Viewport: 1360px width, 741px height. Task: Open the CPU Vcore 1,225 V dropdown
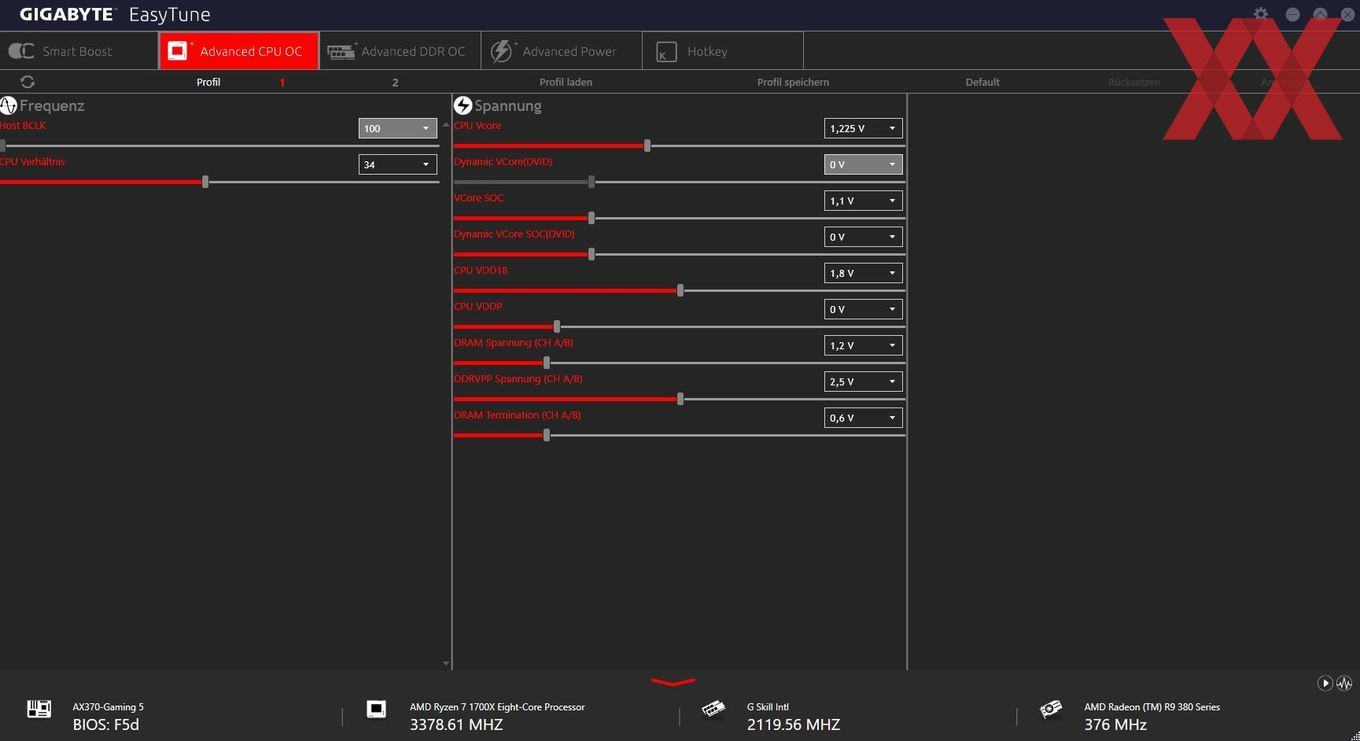(863, 128)
